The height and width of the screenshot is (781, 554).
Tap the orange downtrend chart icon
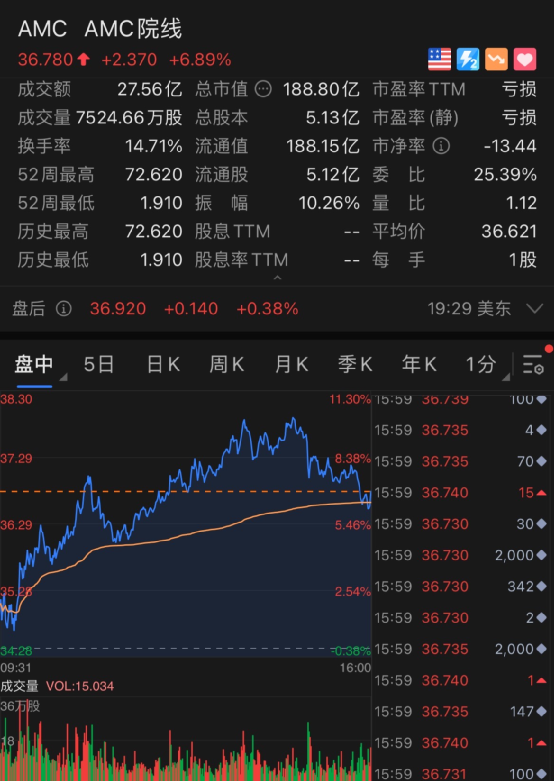point(496,59)
